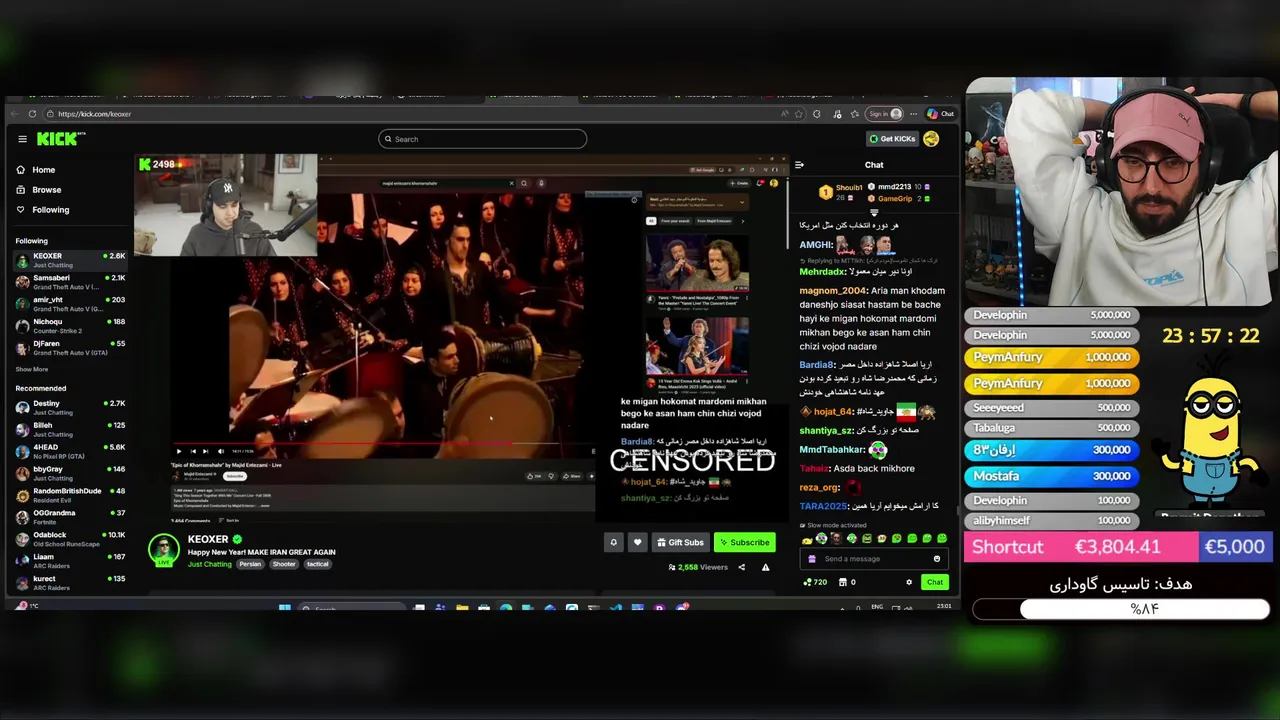Open the channel points shop icon
Viewport: 1280px width, 720px height.
(842, 582)
